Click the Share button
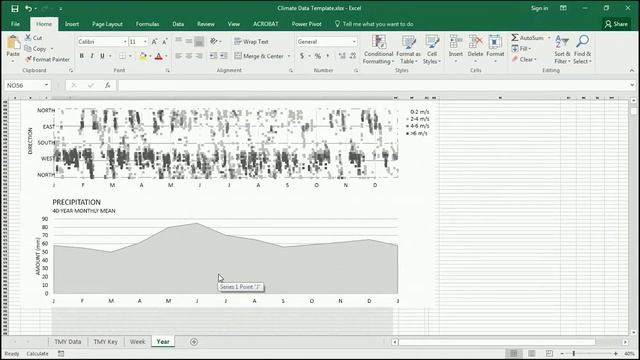Screen dimensions: 640x360 click(x=616, y=24)
